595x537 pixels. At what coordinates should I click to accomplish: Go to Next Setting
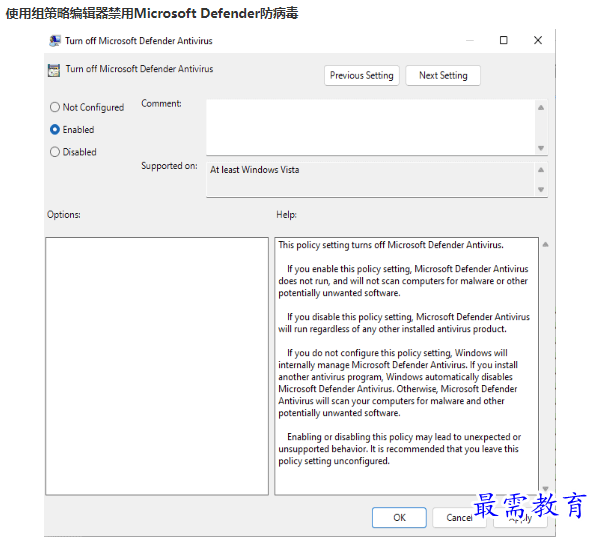click(443, 76)
